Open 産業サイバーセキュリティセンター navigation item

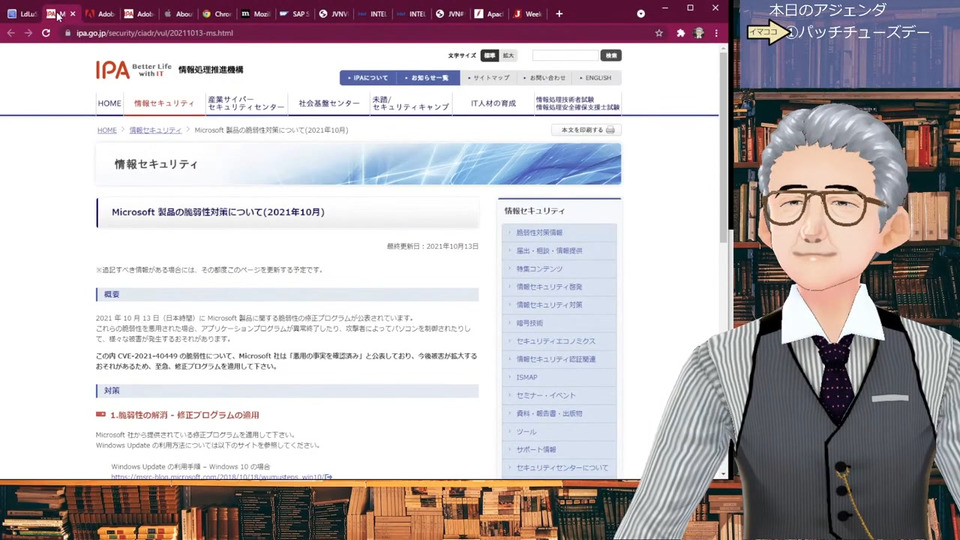click(x=246, y=103)
